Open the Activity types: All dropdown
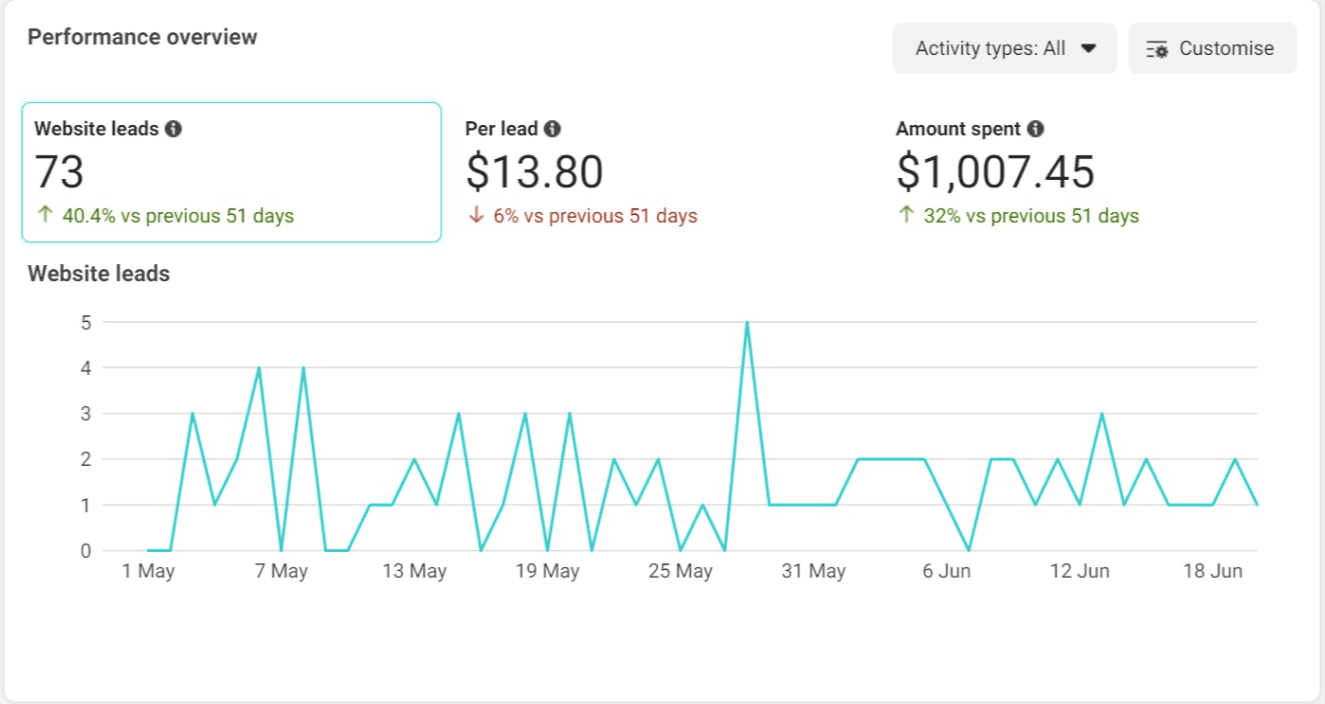This screenshot has height=704, width=1325. (1004, 49)
